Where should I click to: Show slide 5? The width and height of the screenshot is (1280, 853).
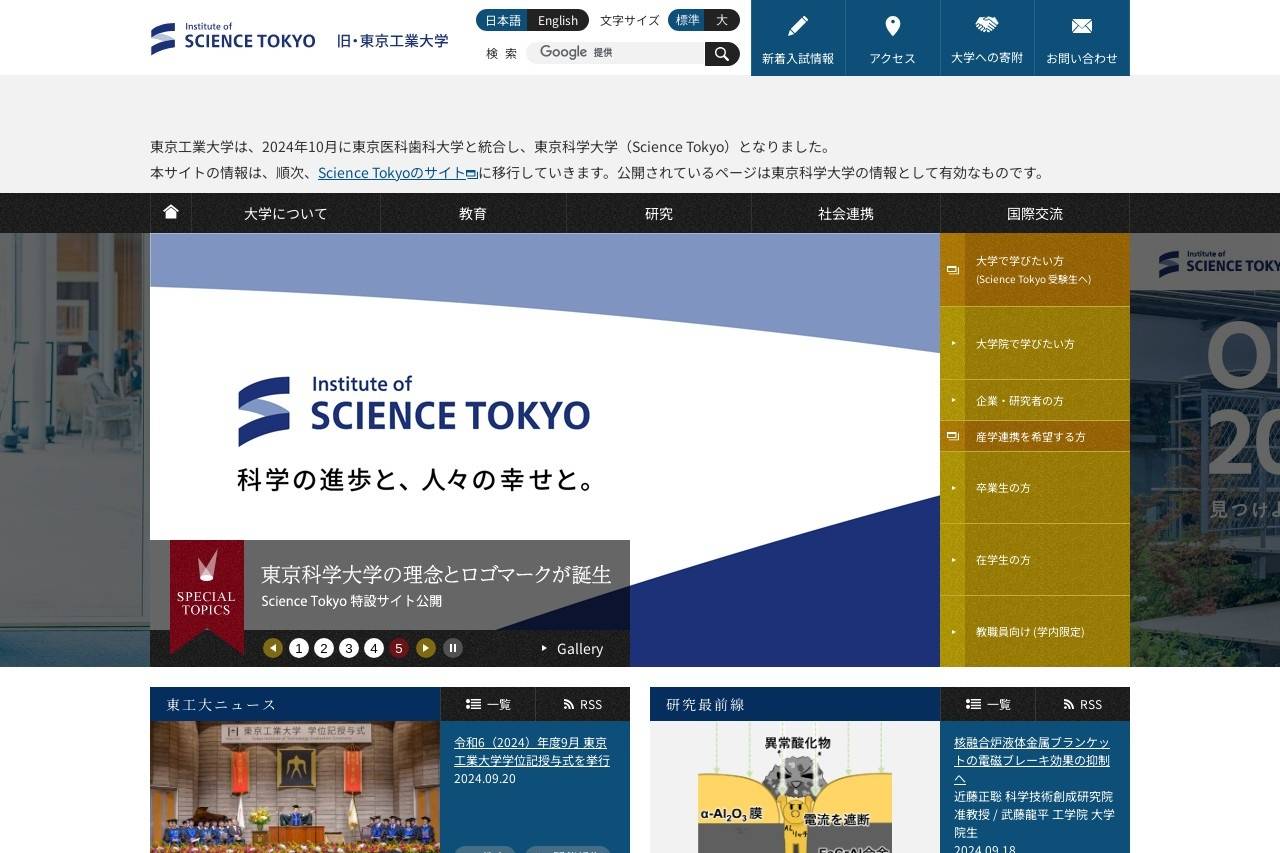[399, 648]
